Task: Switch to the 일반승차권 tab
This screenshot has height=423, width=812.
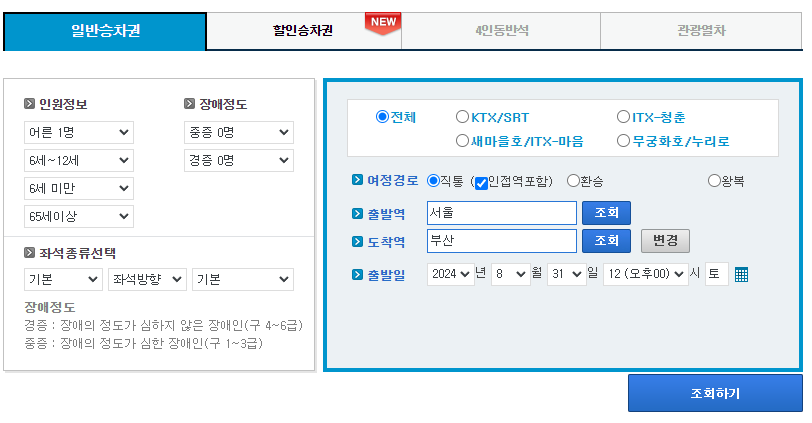Action: [105, 31]
